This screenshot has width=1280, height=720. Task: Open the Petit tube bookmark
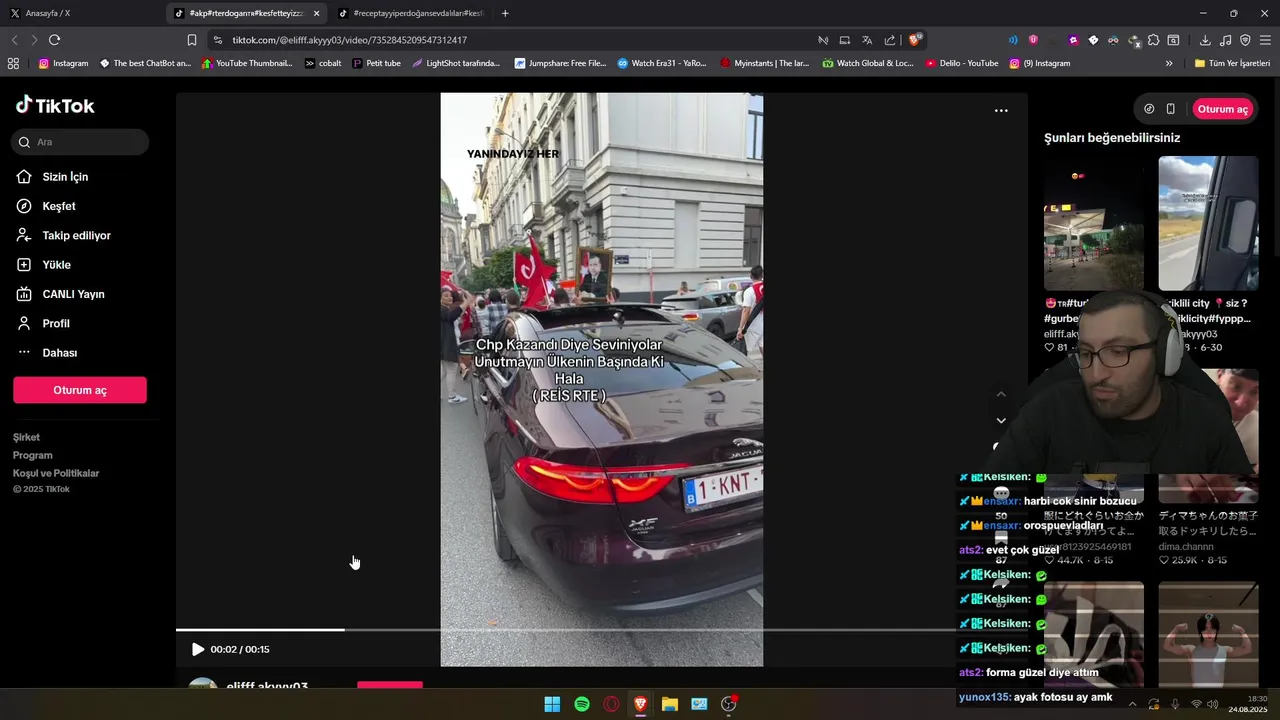(377, 63)
